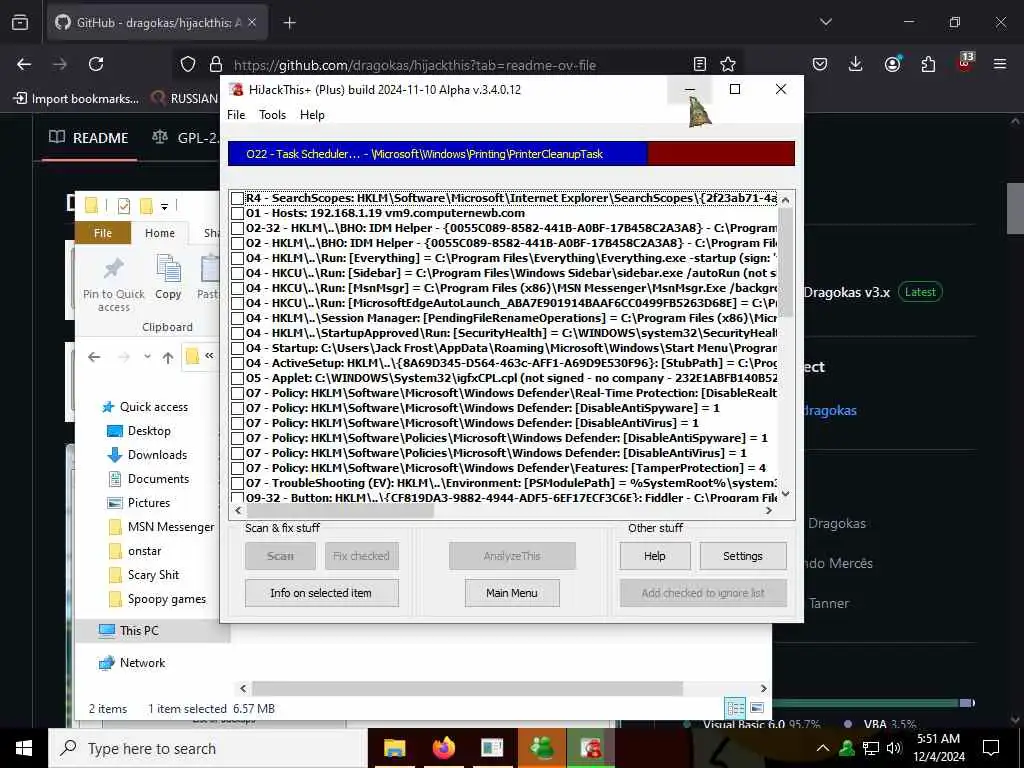Switch Explorer to details view icon
The height and width of the screenshot is (768, 1024).
[x=735, y=708]
